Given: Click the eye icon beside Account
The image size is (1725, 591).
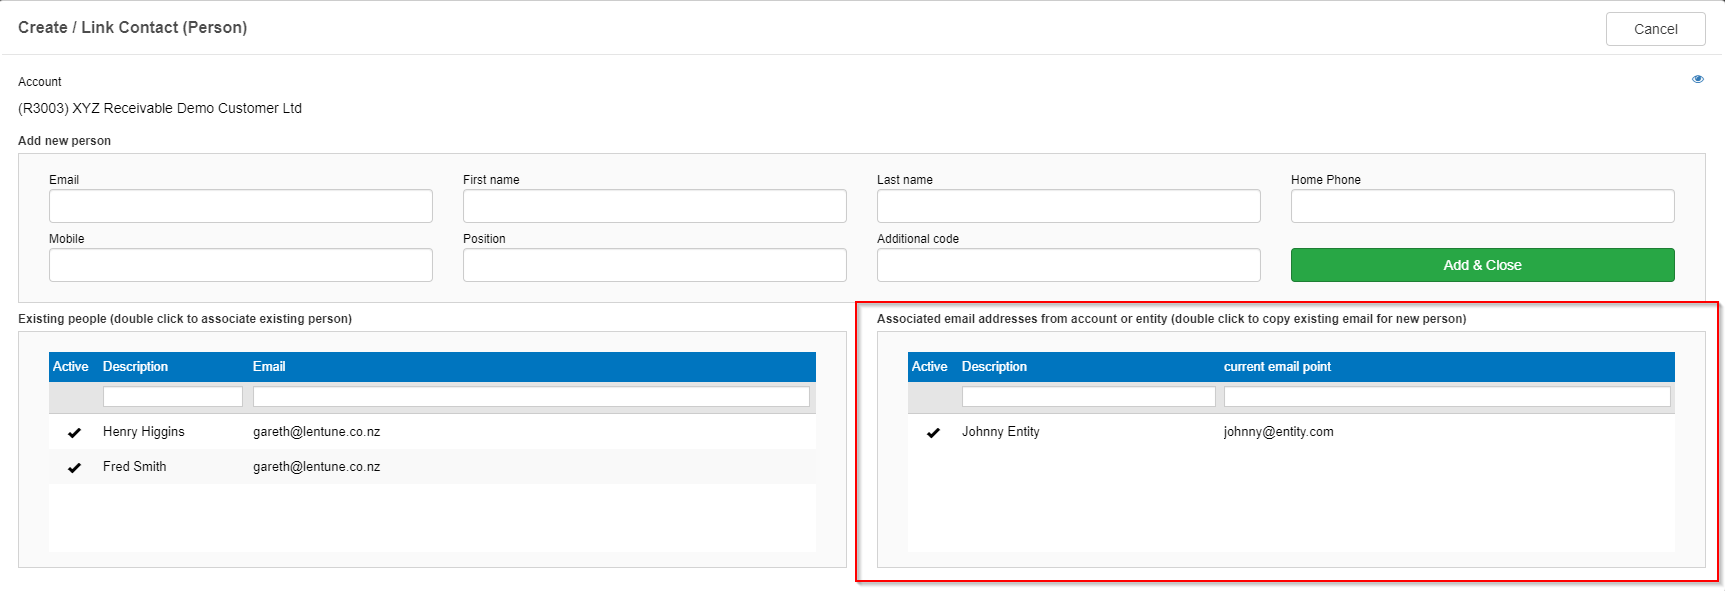Looking at the screenshot, I should click(1697, 79).
